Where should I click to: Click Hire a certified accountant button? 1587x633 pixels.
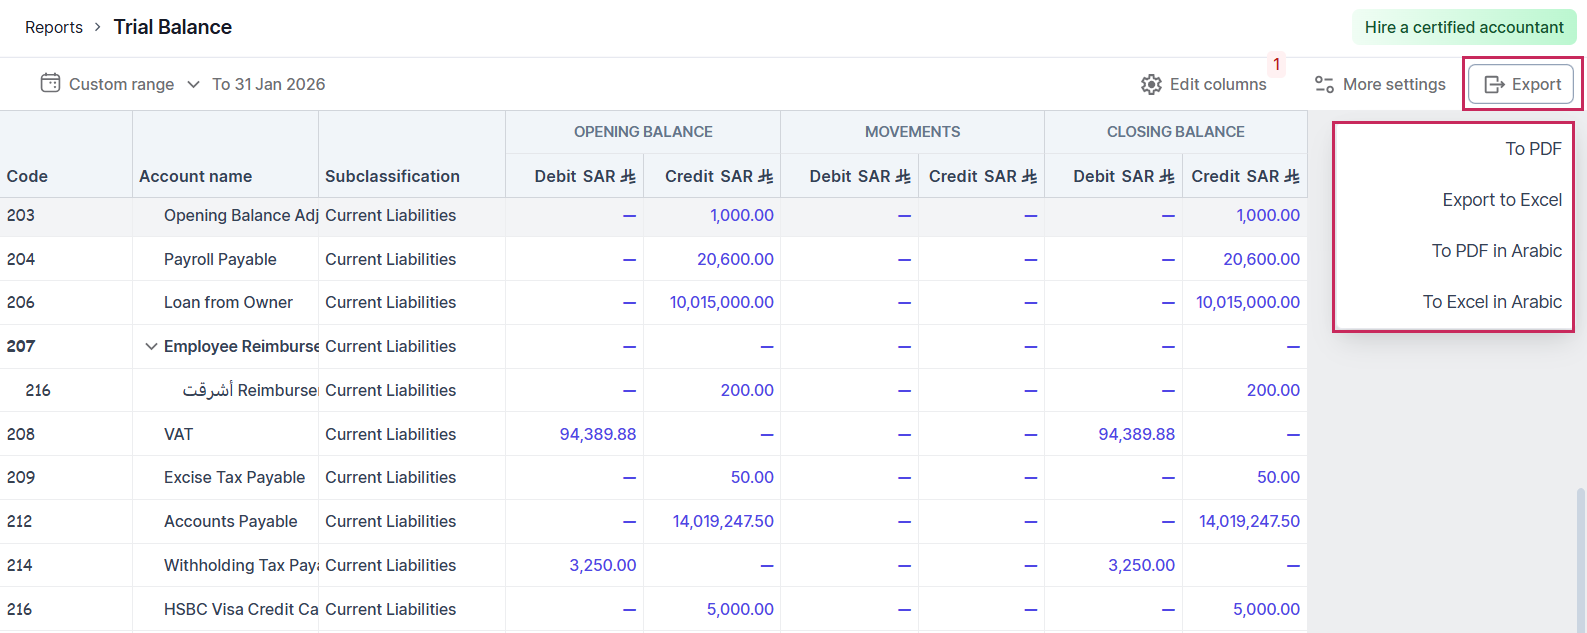point(1463,28)
